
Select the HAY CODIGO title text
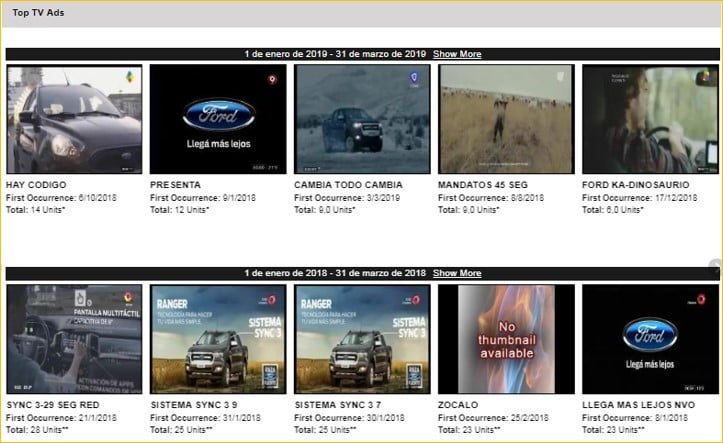(36, 185)
